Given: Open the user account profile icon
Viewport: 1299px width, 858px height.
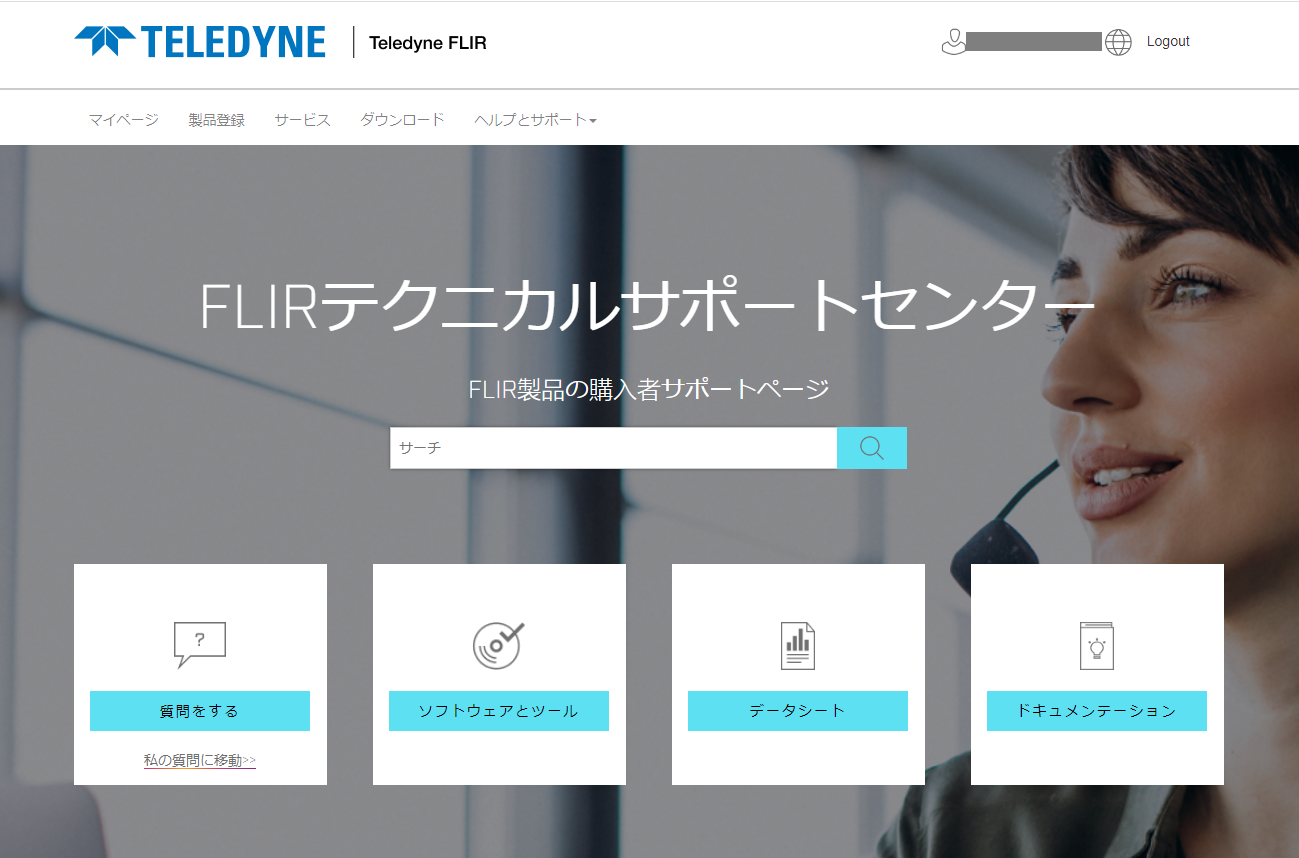Looking at the screenshot, I should (954, 42).
